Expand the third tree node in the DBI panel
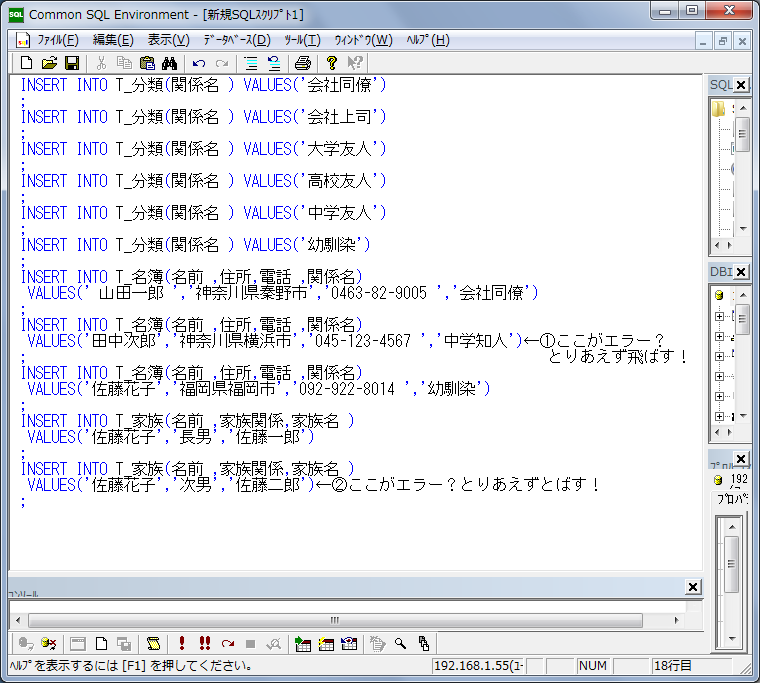760x683 pixels. pyautogui.click(x=719, y=356)
